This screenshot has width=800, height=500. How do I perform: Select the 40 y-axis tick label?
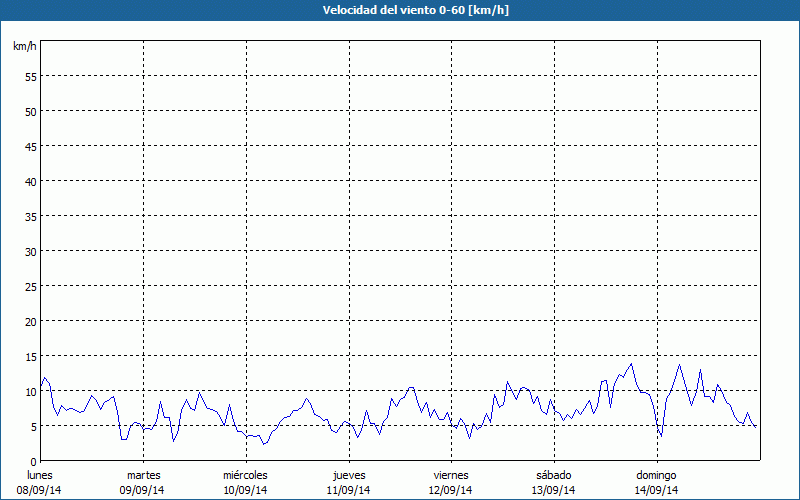tap(30, 182)
